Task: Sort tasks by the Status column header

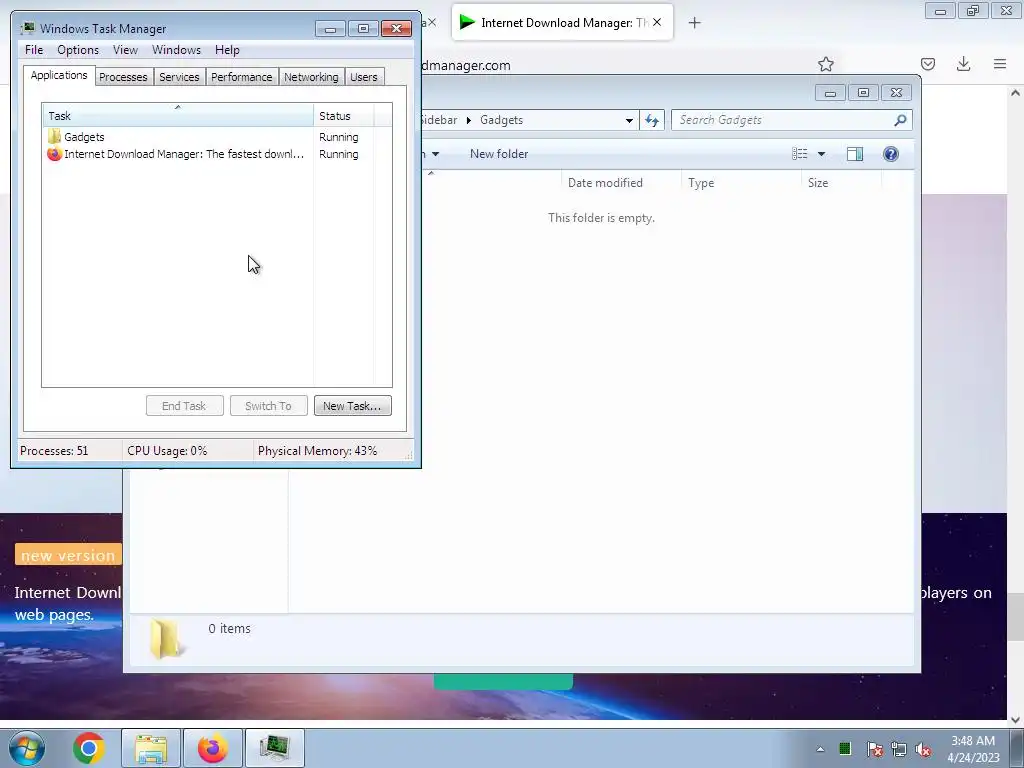Action: 344,116
